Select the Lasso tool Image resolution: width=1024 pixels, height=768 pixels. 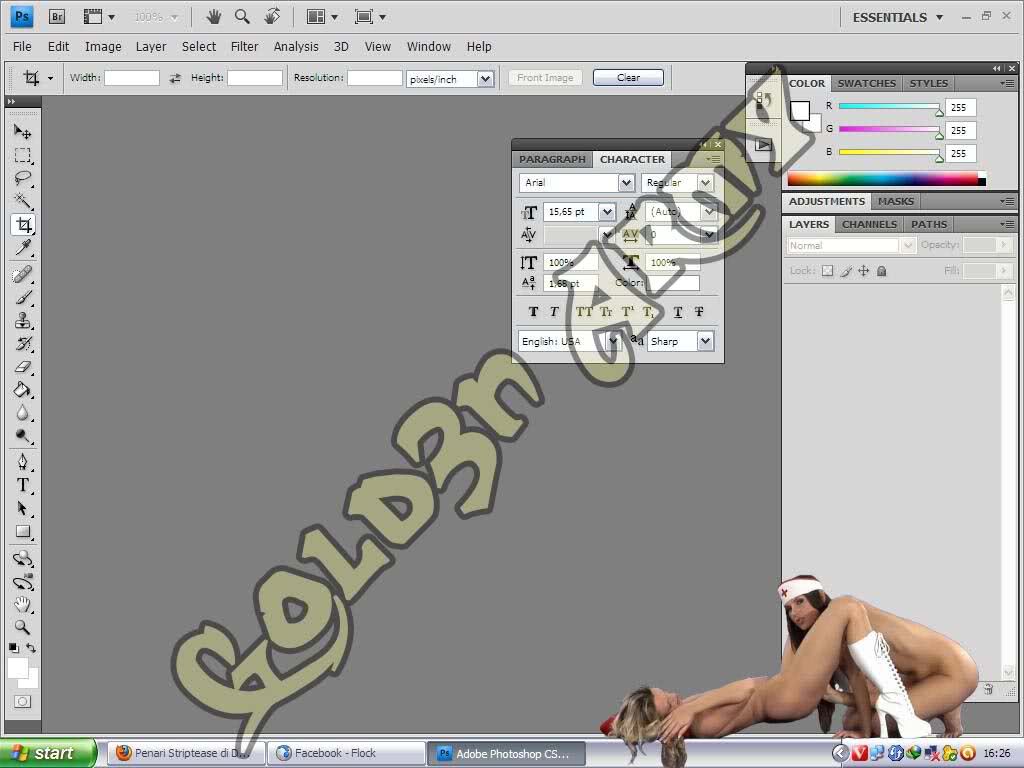coord(23,178)
